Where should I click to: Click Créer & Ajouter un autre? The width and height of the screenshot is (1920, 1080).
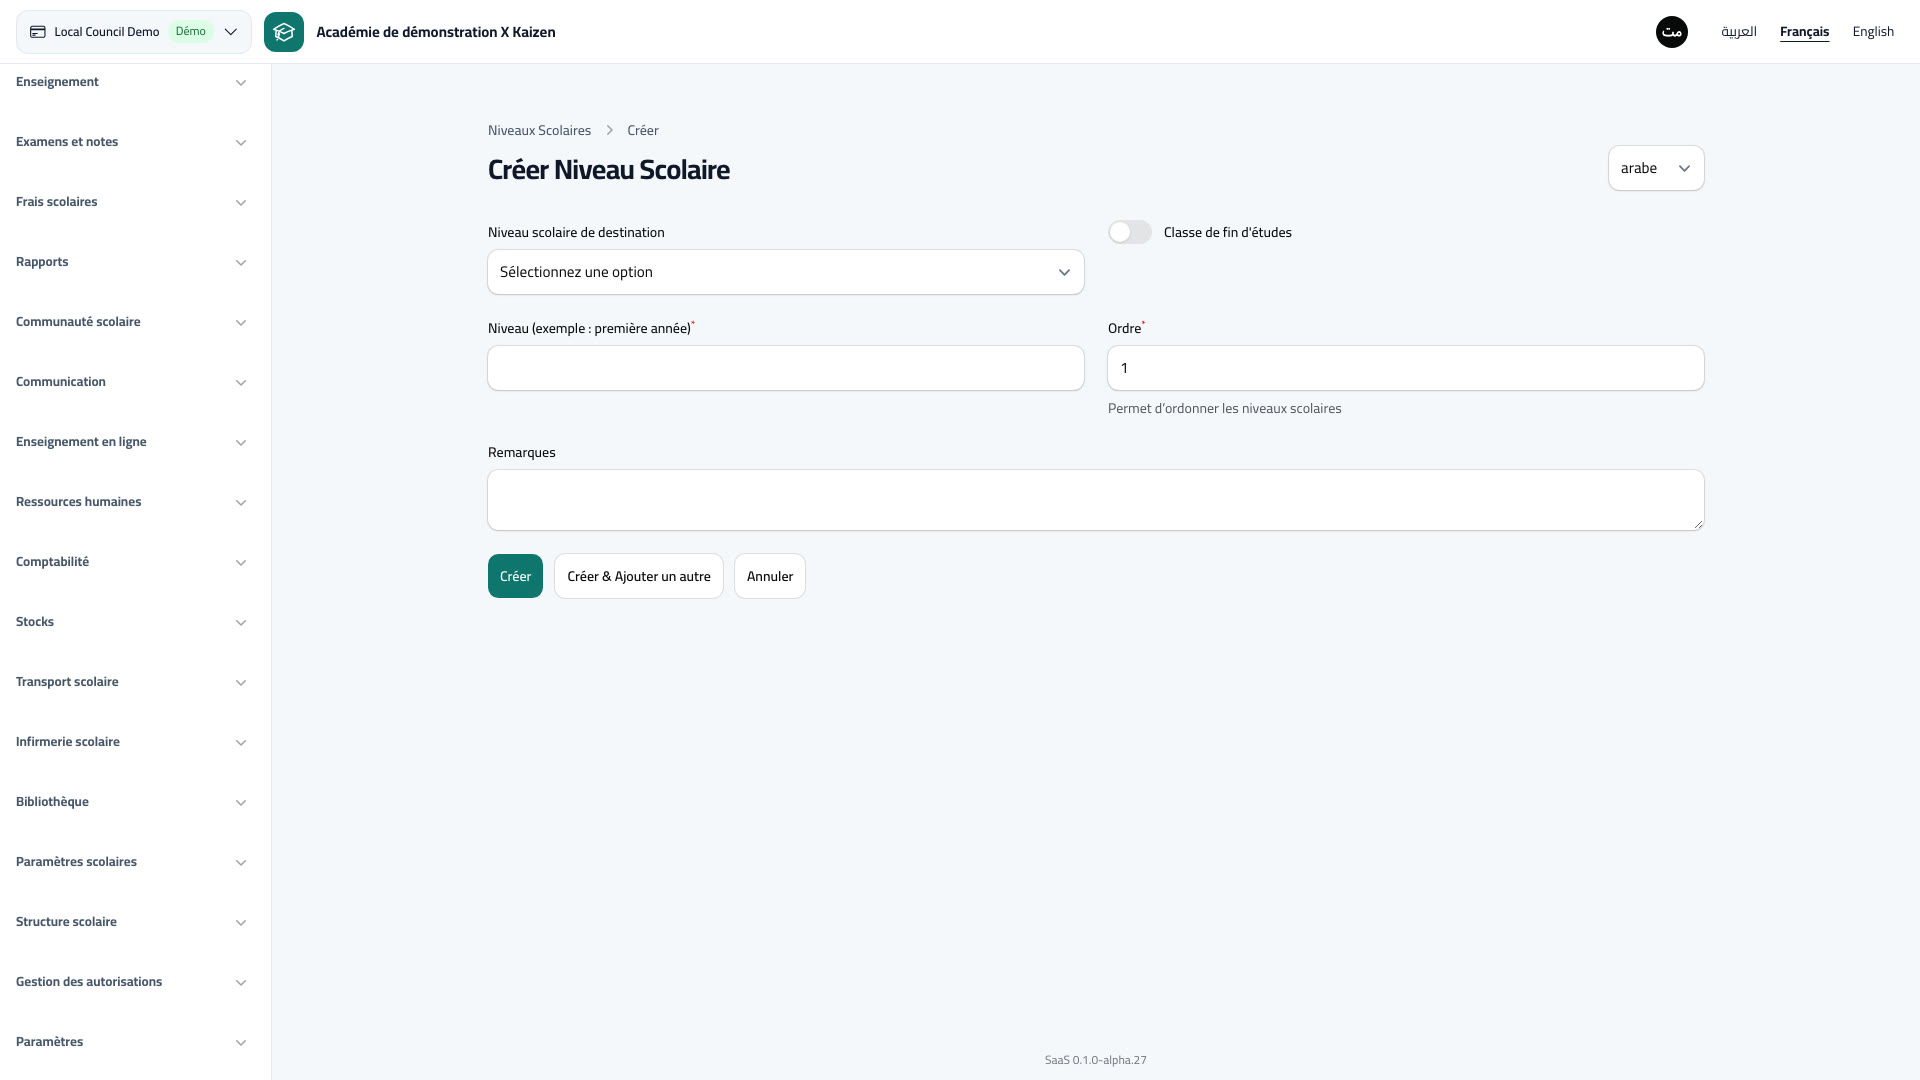click(x=639, y=576)
